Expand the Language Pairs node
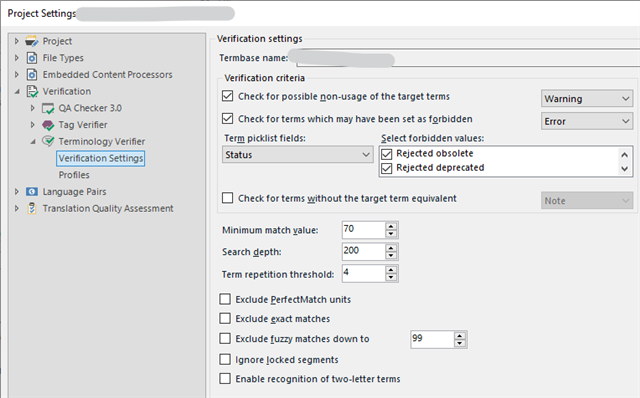Image resolution: width=640 pixels, height=398 pixels. pos(17,191)
